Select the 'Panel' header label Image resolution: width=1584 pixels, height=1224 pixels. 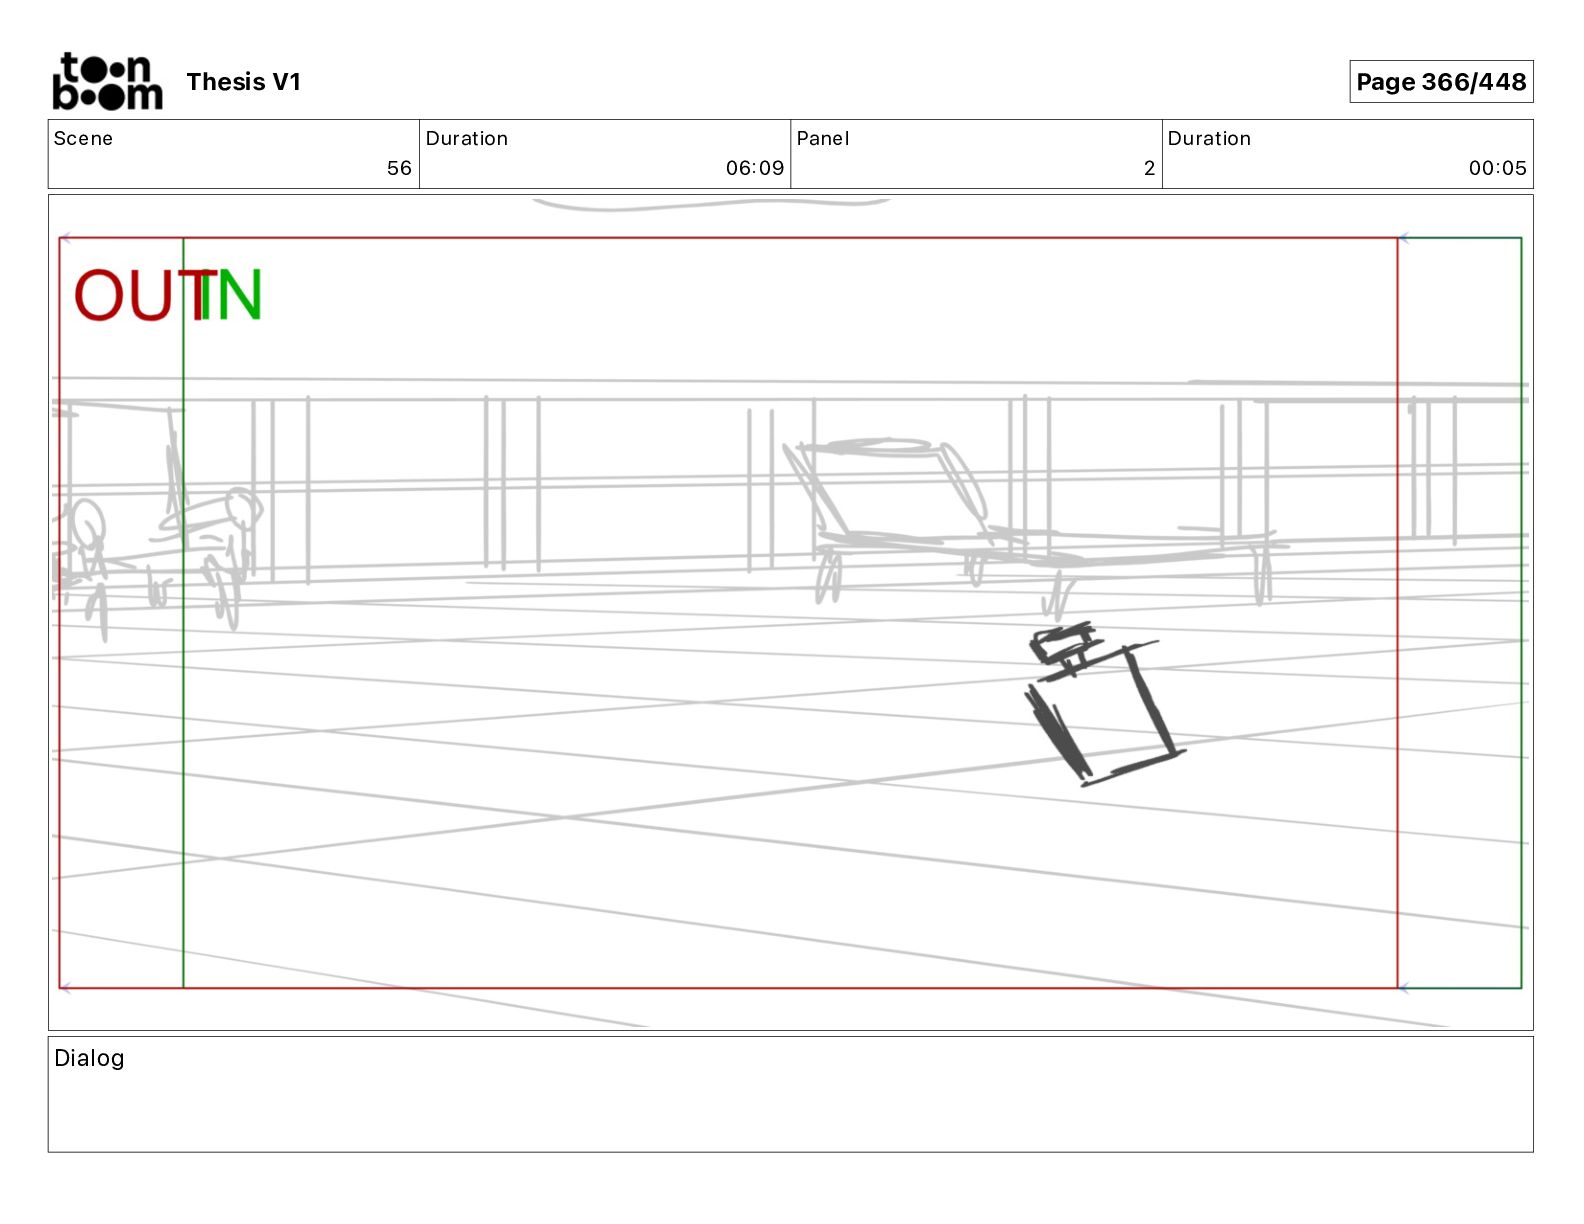823,138
